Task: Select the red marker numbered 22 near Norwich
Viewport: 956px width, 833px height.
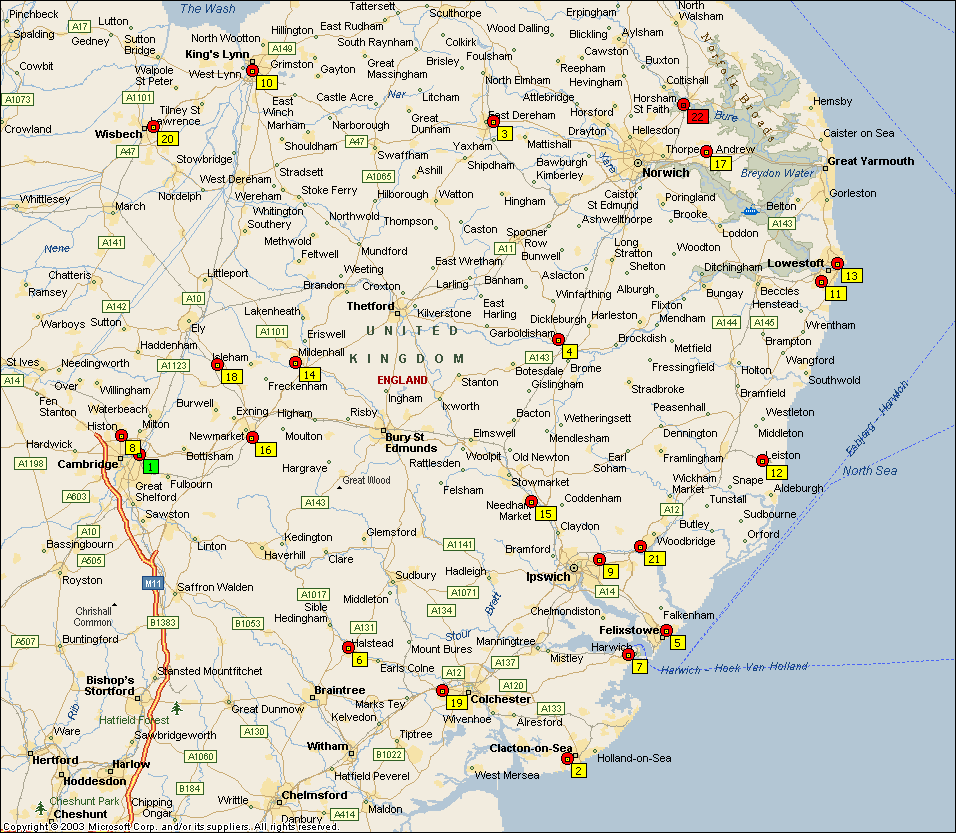Action: pyautogui.click(x=697, y=117)
